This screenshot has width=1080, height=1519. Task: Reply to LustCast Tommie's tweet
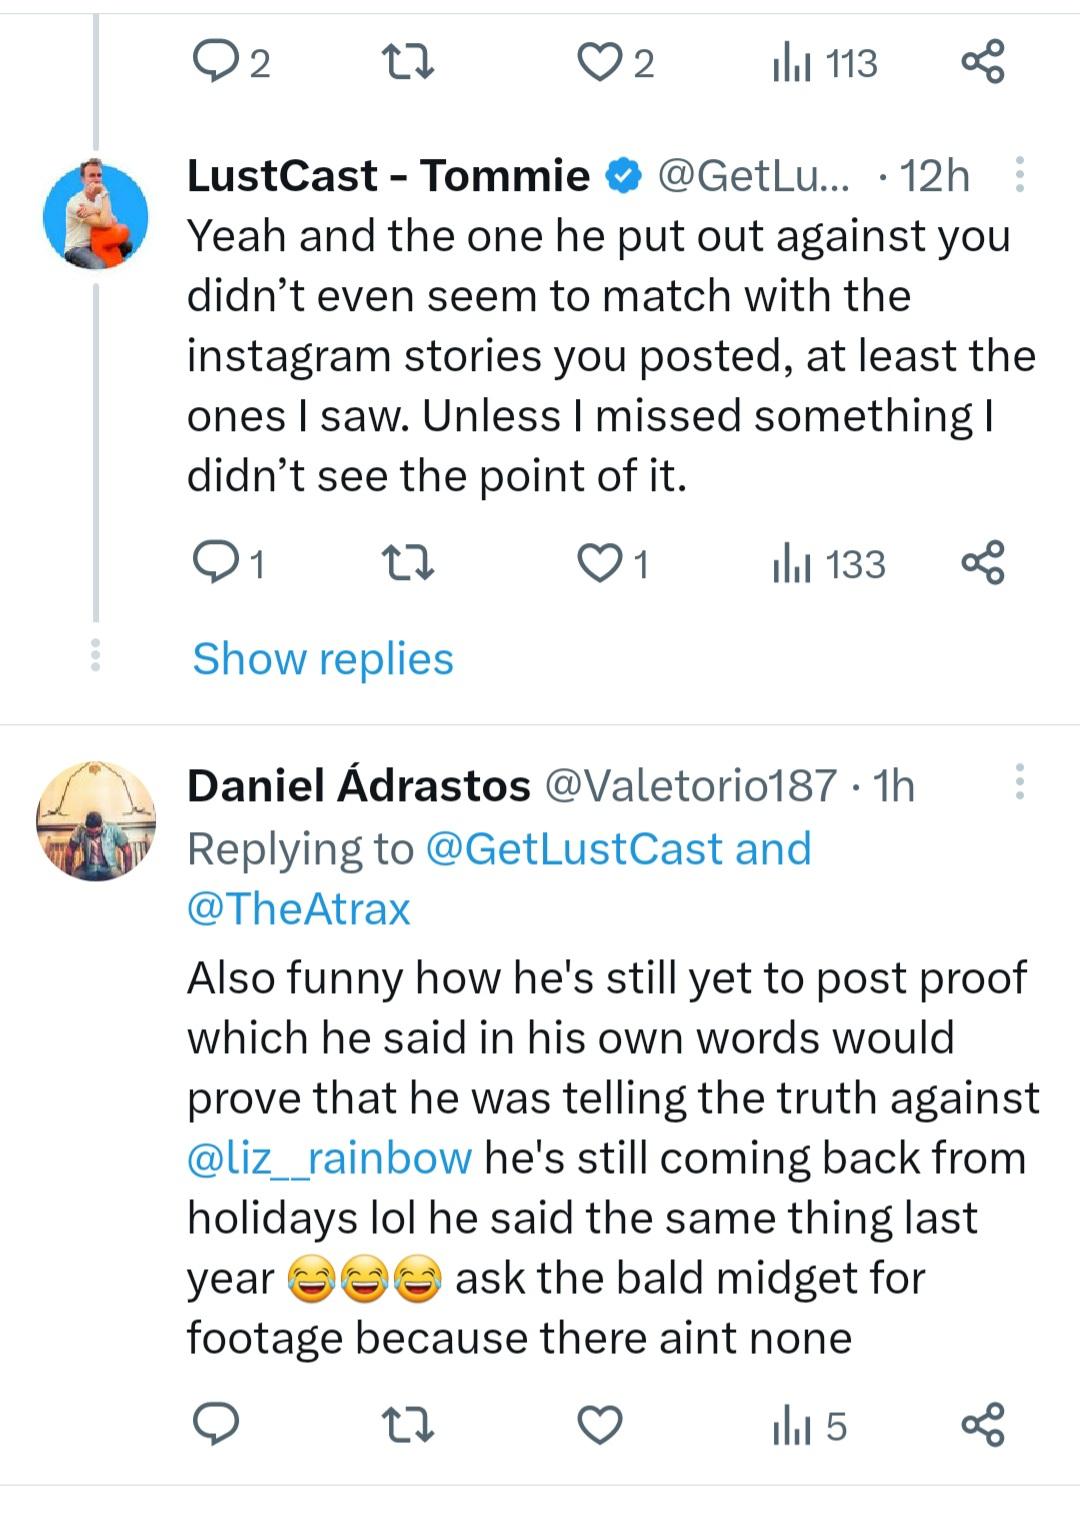[215, 563]
